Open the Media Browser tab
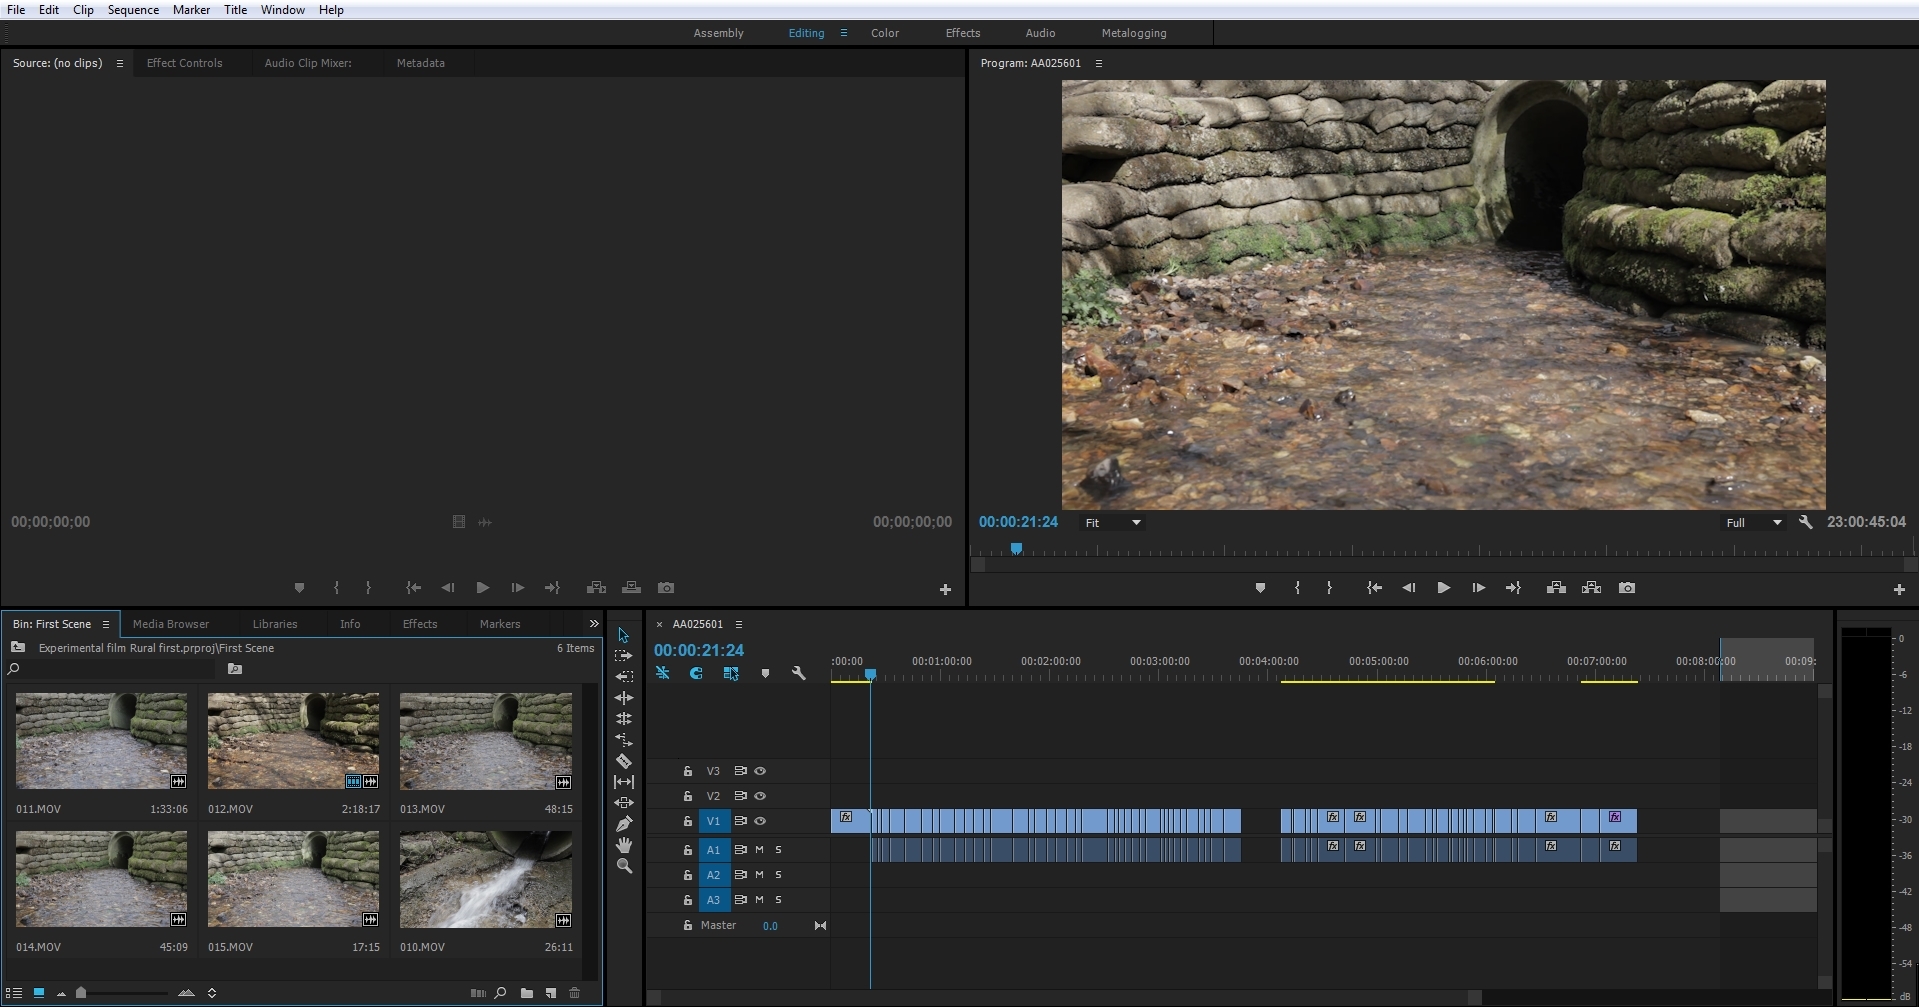This screenshot has height=1007, width=1919. 171,624
